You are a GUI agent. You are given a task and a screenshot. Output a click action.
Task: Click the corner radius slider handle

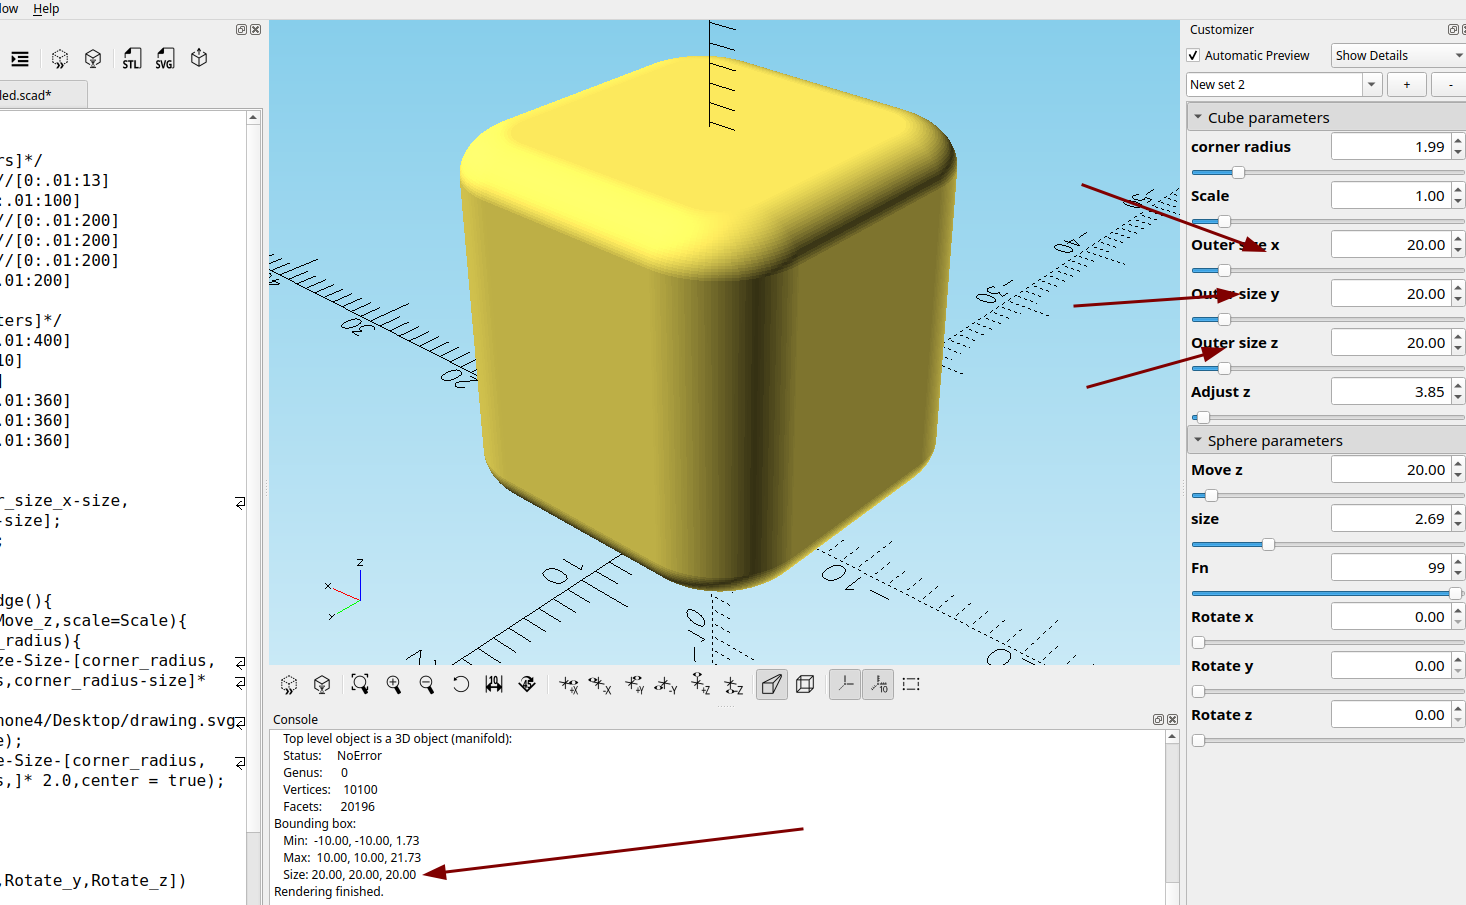point(1238,172)
